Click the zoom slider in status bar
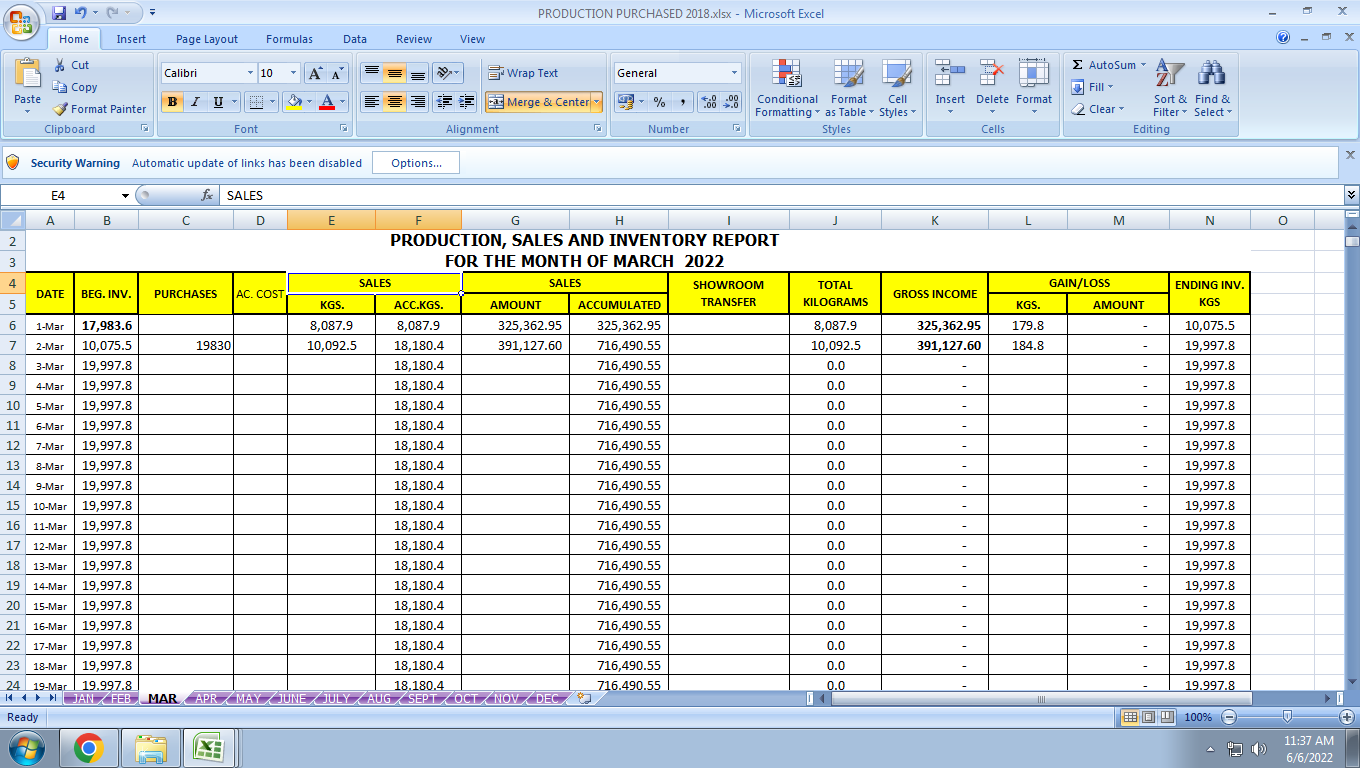The height and width of the screenshot is (768, 1360). point(1287,717)
